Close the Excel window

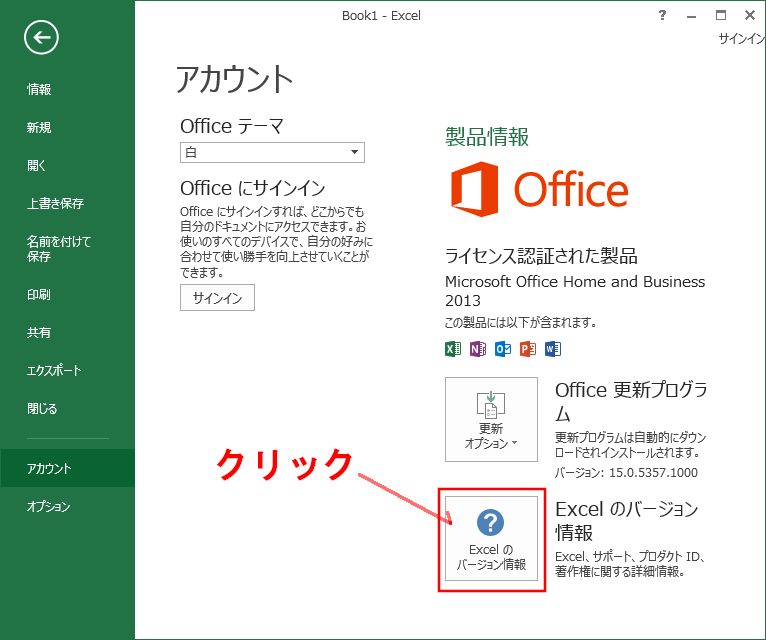click(750, 15)
